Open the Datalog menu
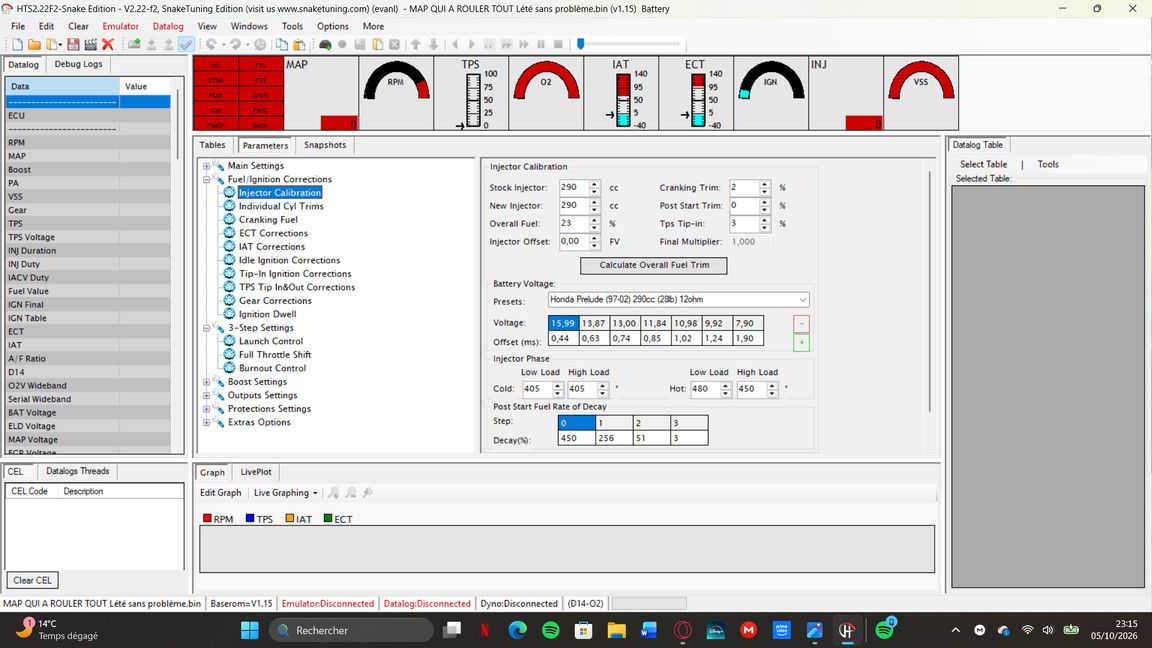Screen dimensions: 1152x648 pyautogui.click(x=168, y=26)
